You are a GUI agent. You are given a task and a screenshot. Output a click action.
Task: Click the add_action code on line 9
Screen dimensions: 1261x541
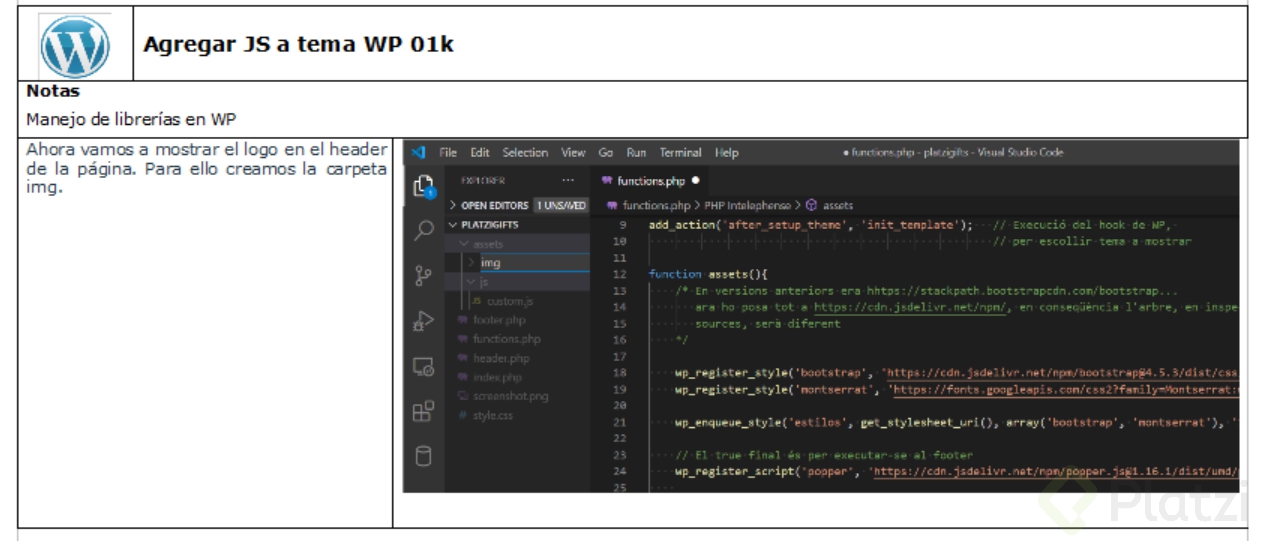tap(811, 225)
